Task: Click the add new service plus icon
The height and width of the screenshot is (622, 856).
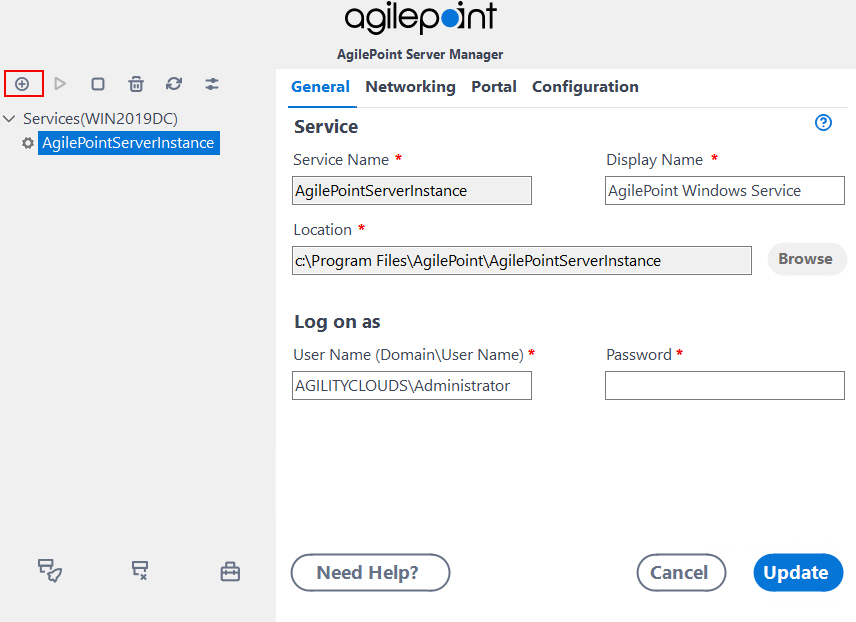Action: pos(22,84)
